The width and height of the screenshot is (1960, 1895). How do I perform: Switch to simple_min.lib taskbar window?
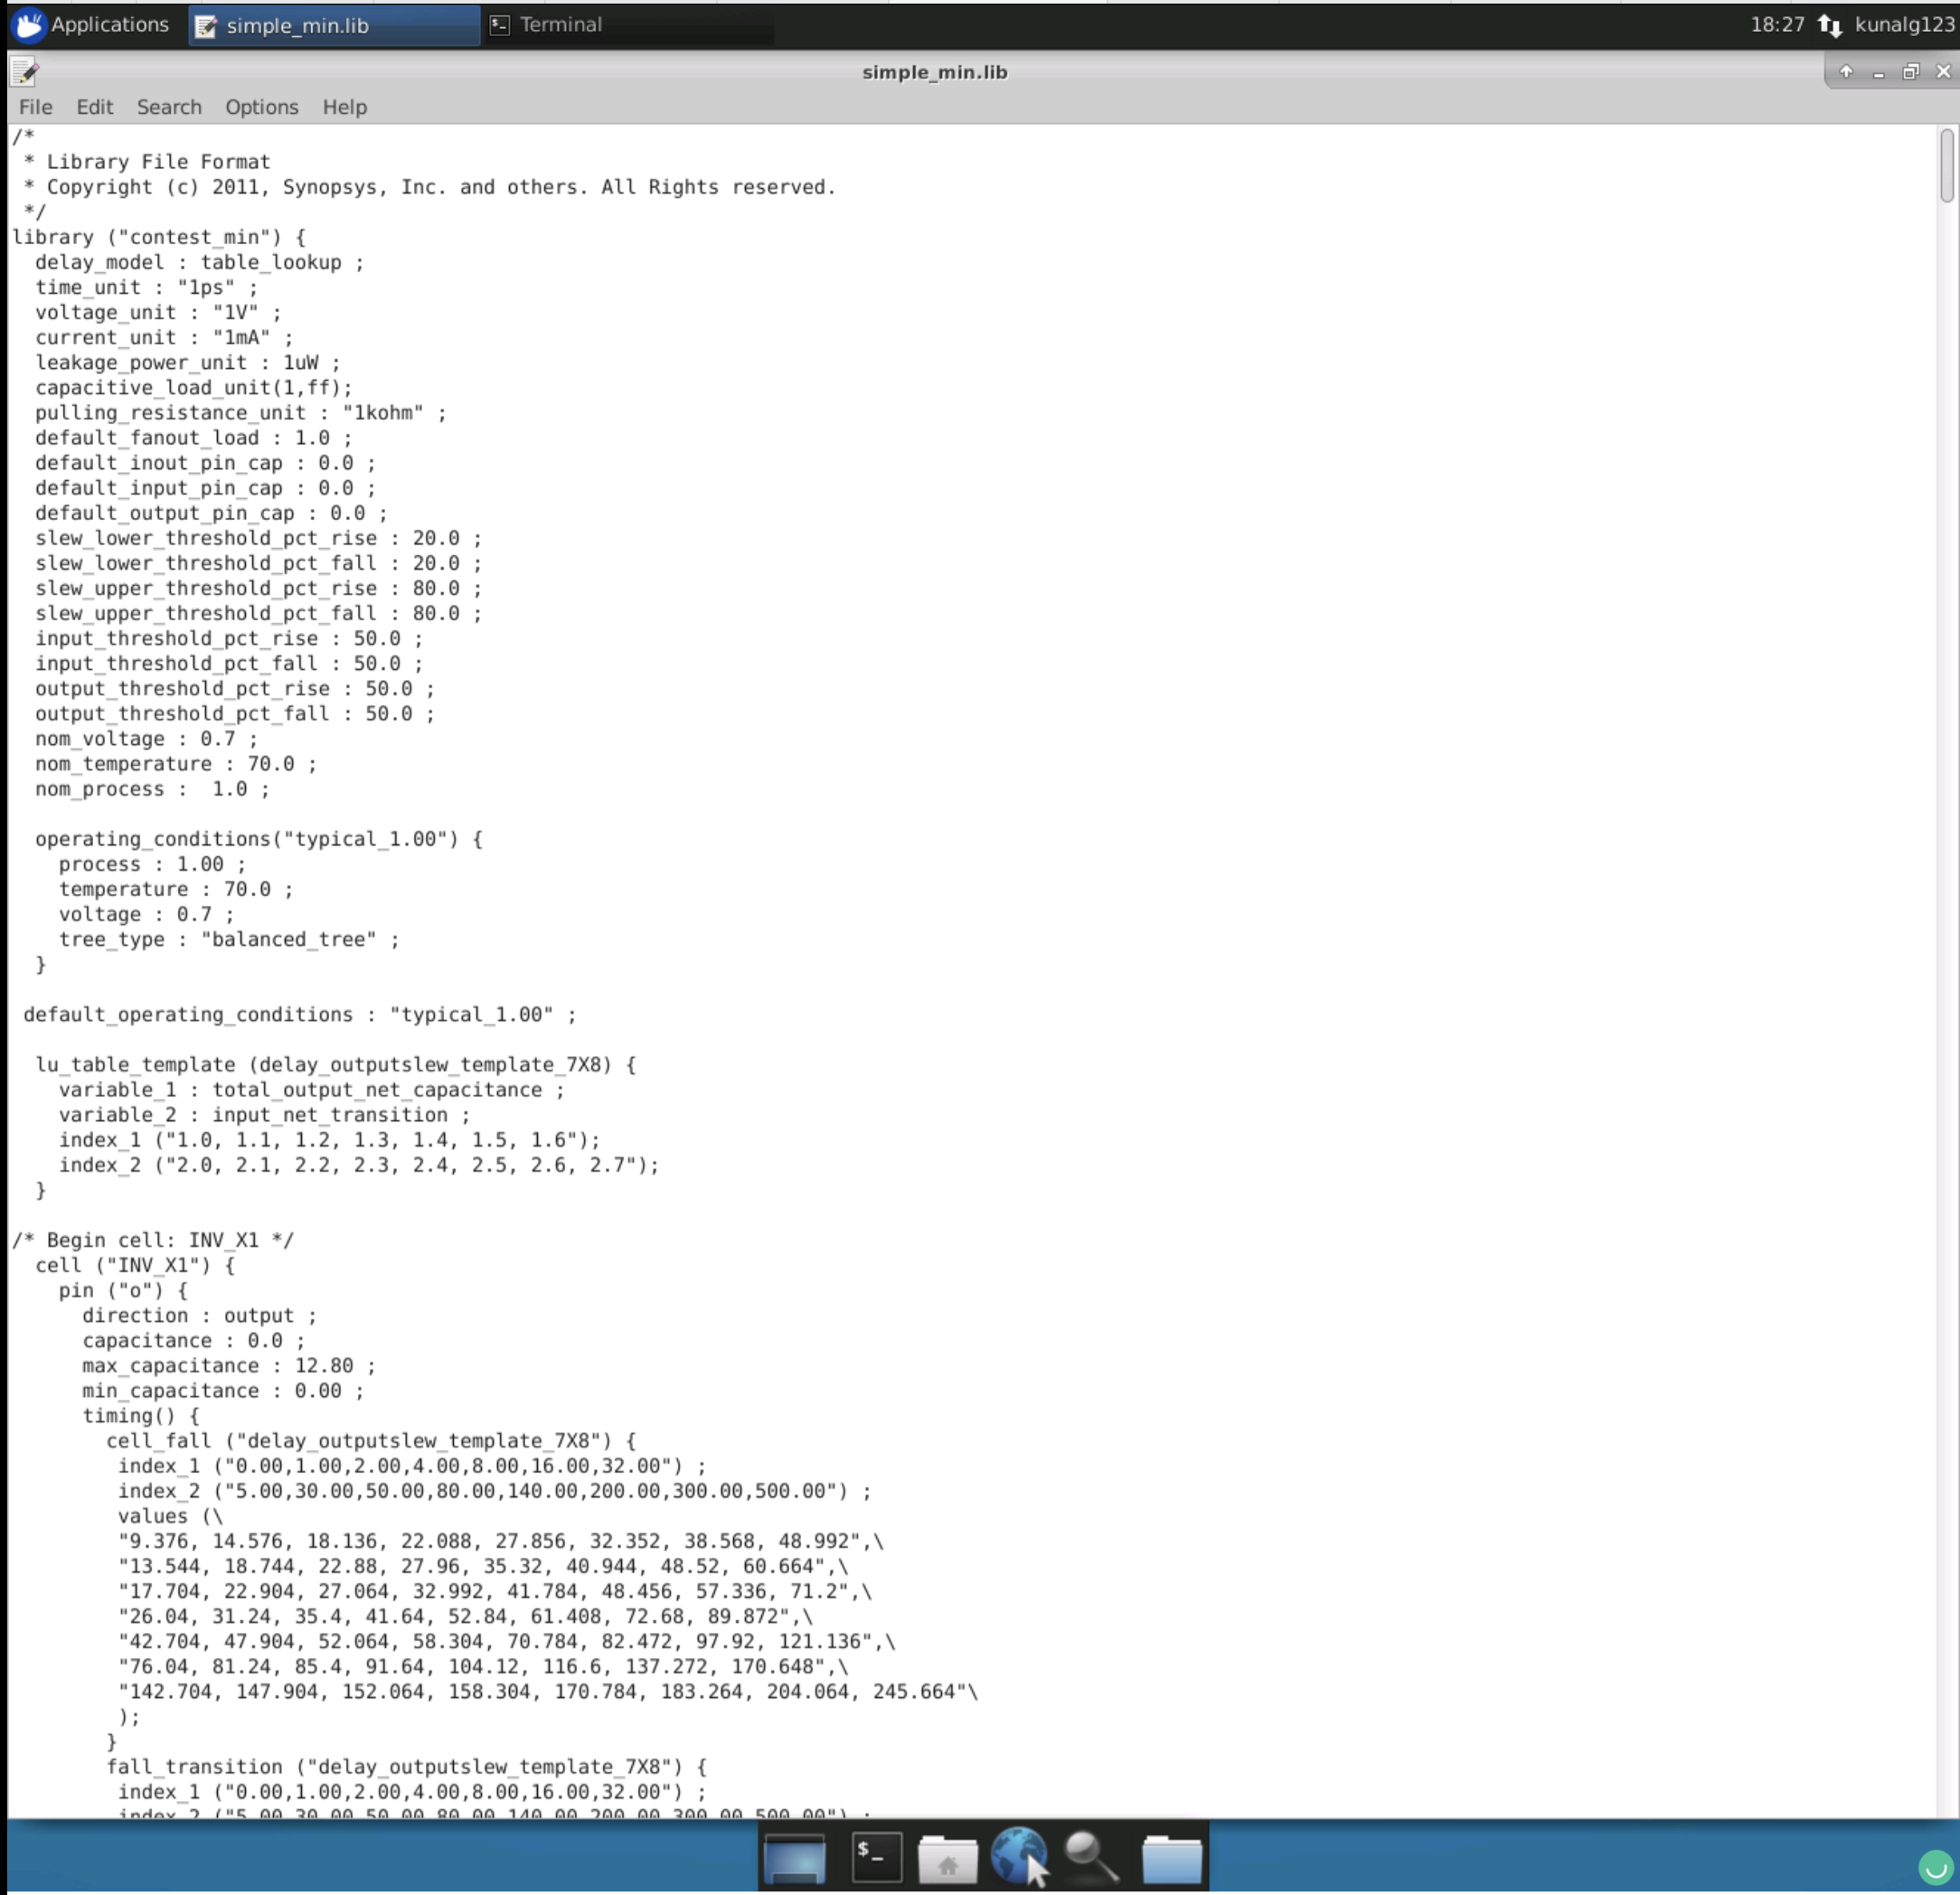334,26
